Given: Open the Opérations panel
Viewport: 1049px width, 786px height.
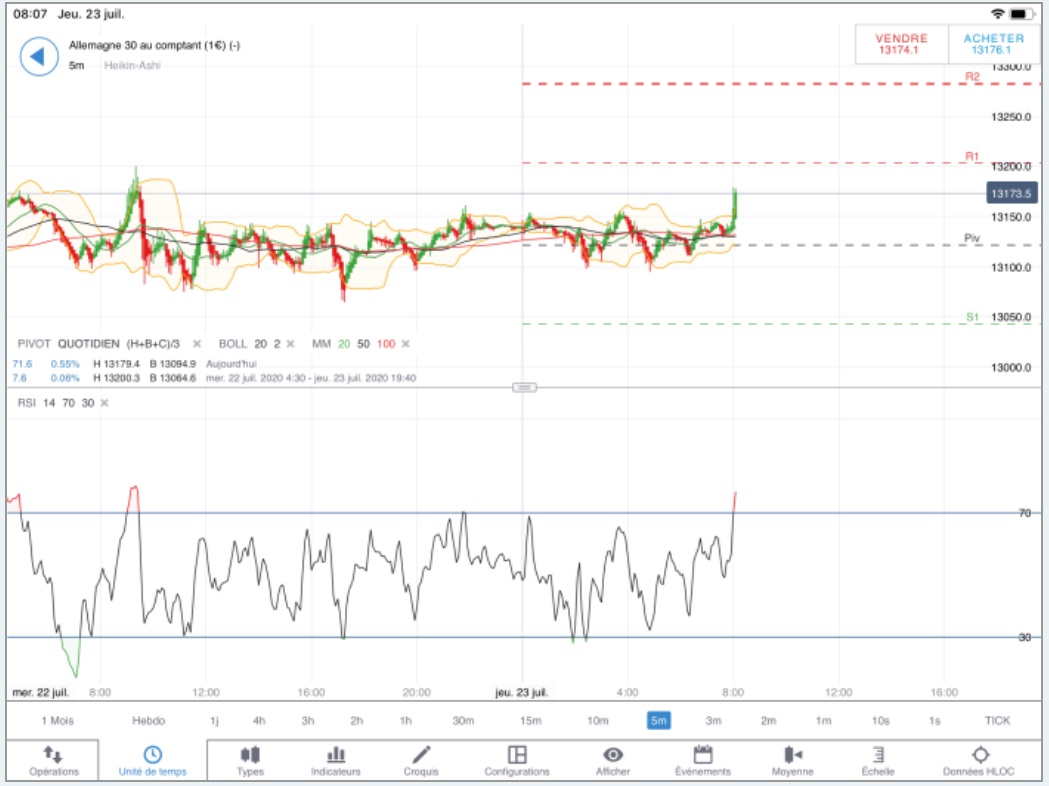Looking at the screenshot, I should 54,761.
